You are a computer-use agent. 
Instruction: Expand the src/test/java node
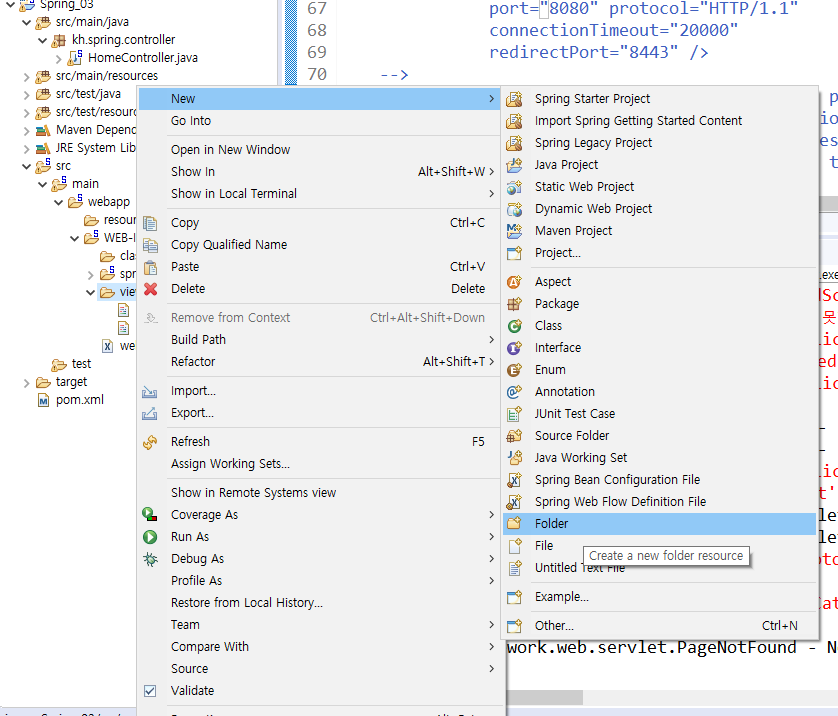[26, 95]
